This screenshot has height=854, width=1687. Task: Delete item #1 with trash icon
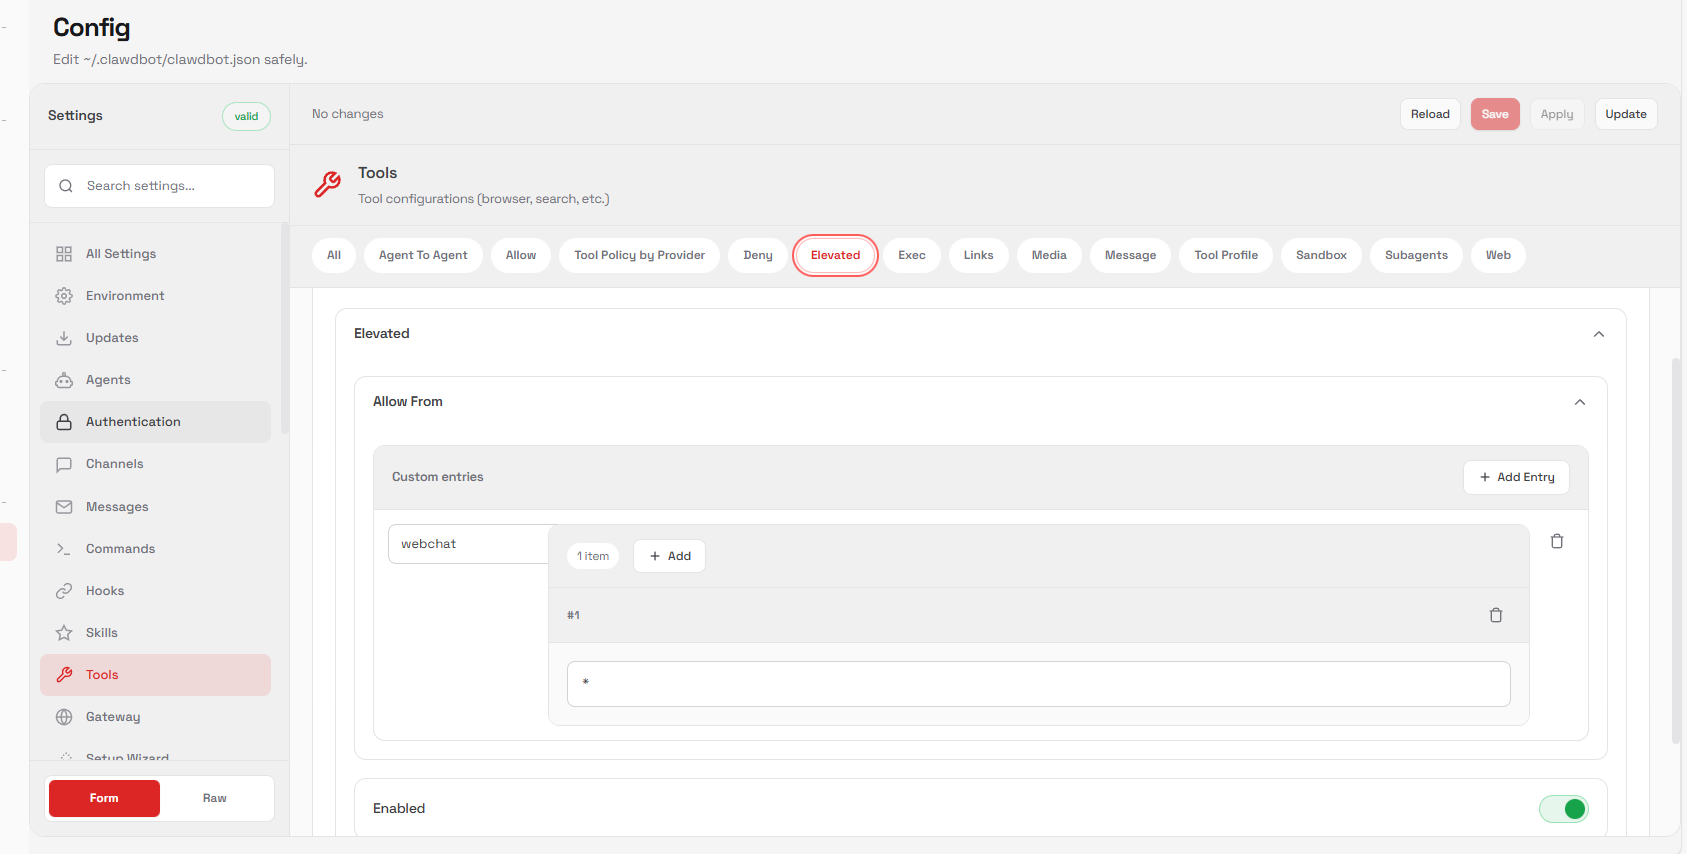click(x=1496, y=615)
